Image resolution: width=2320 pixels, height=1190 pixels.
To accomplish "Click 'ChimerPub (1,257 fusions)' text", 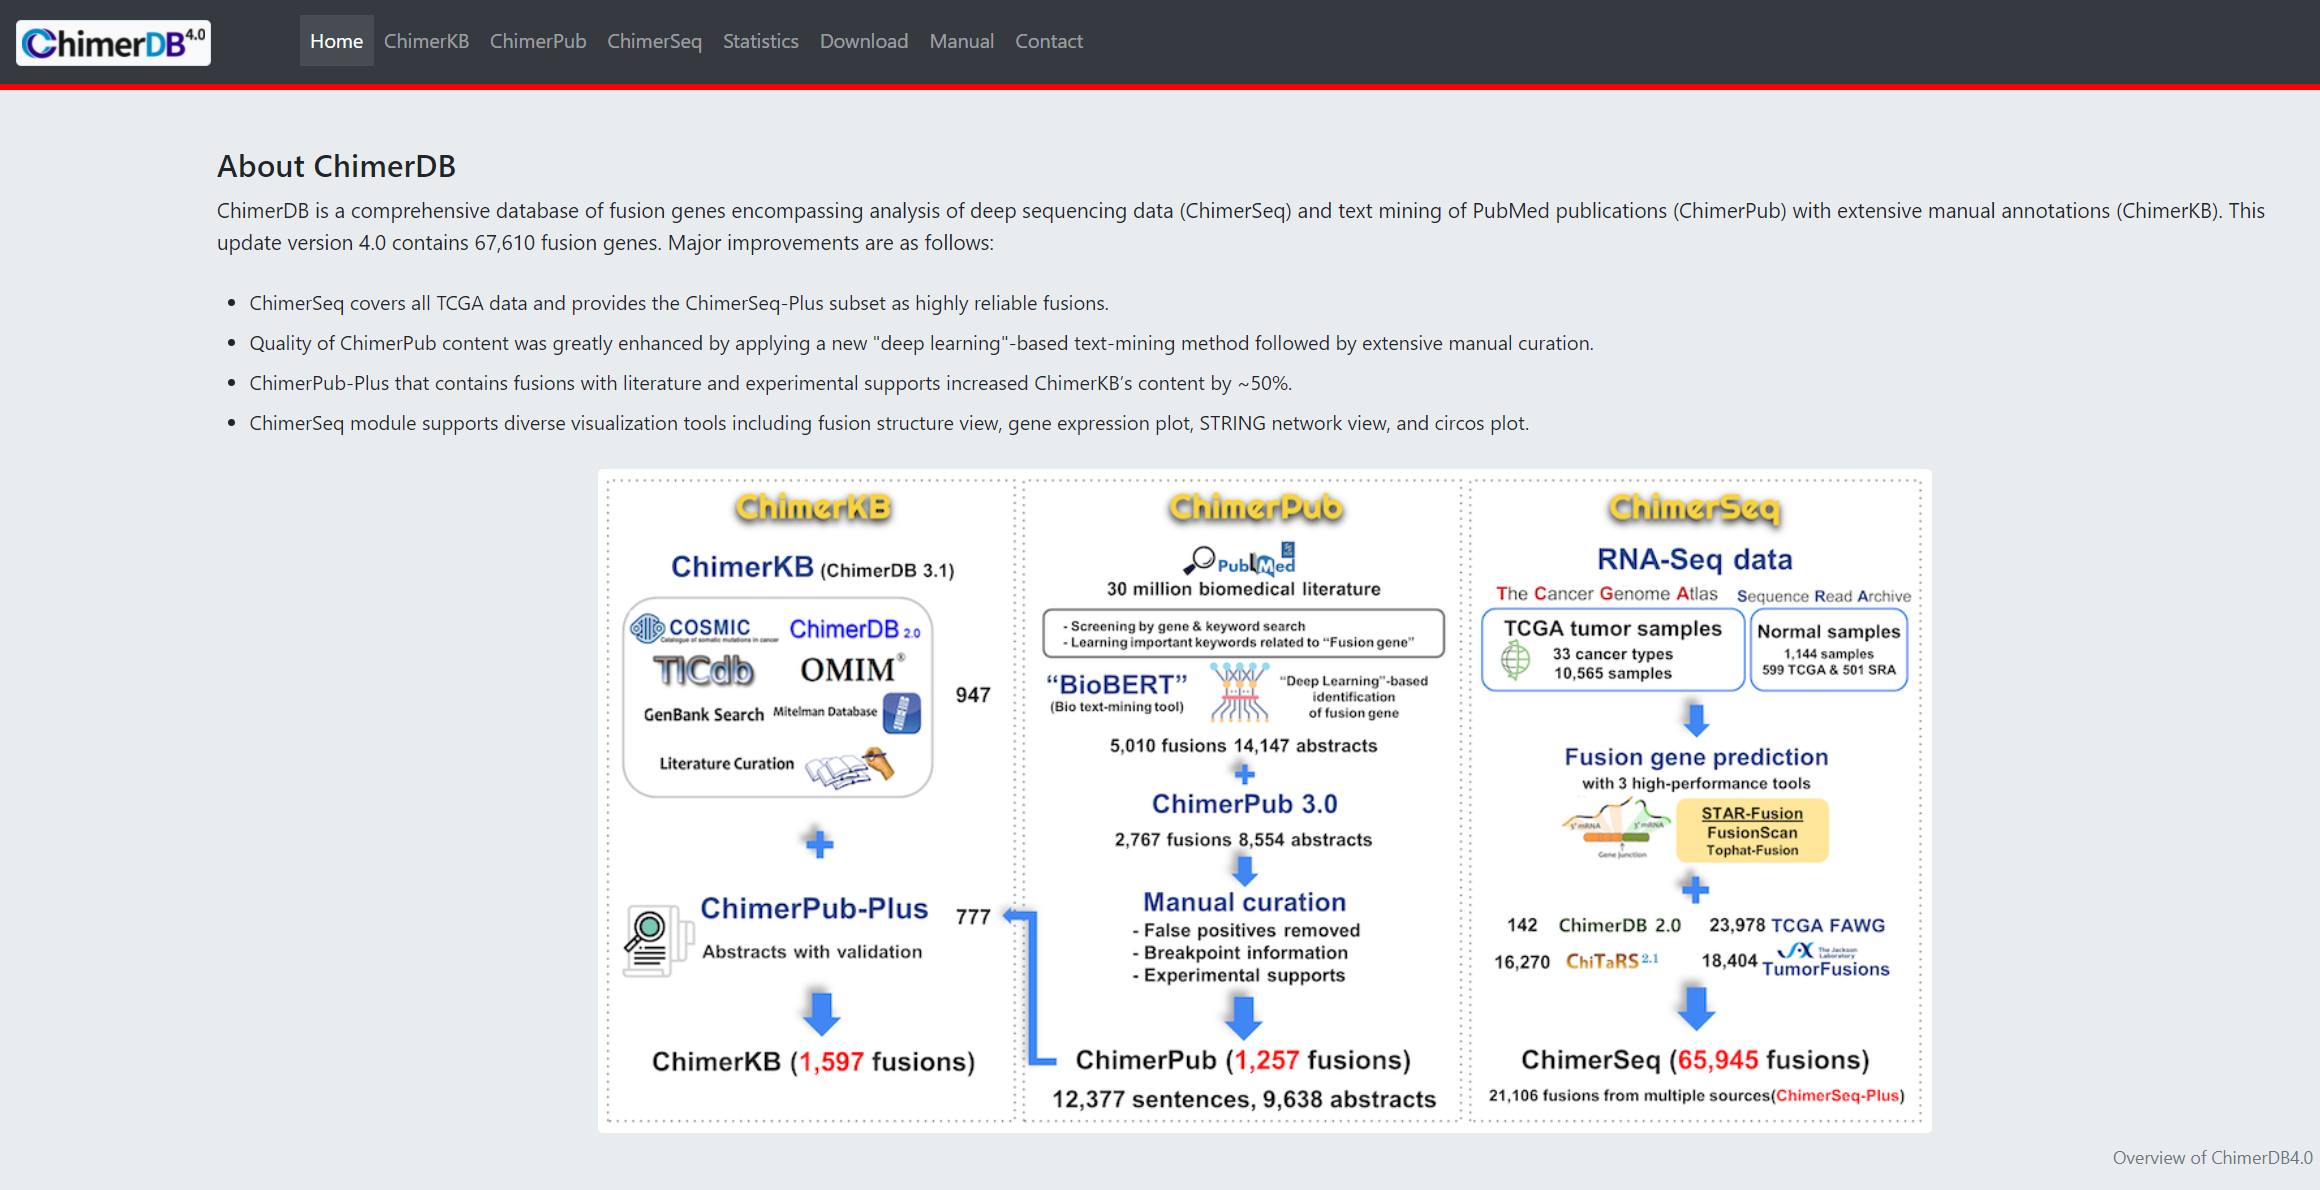I will [x=1243, y=1059].
